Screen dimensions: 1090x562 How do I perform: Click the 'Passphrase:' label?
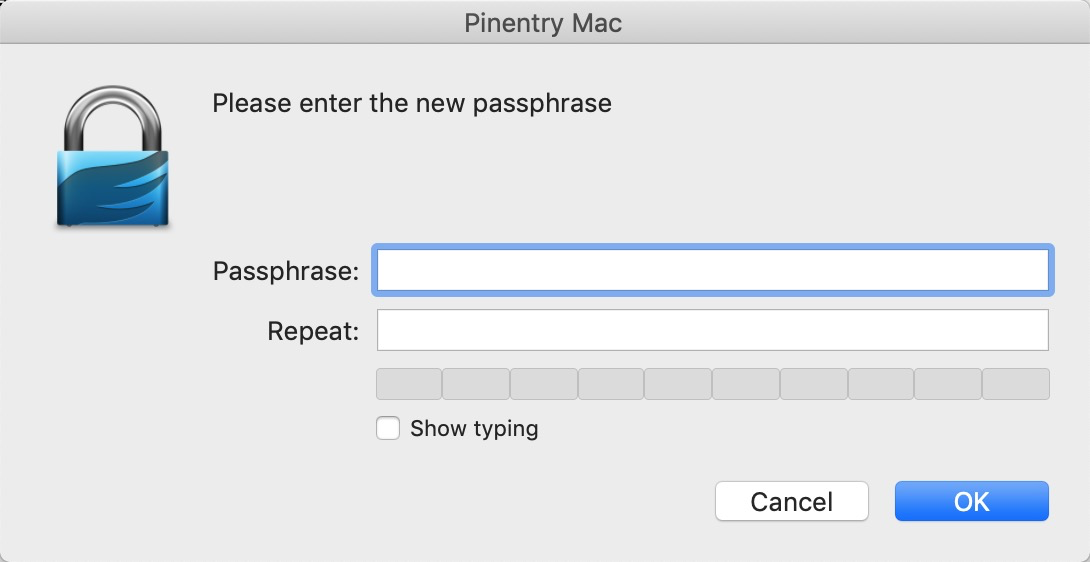click(x=285, y=271)
